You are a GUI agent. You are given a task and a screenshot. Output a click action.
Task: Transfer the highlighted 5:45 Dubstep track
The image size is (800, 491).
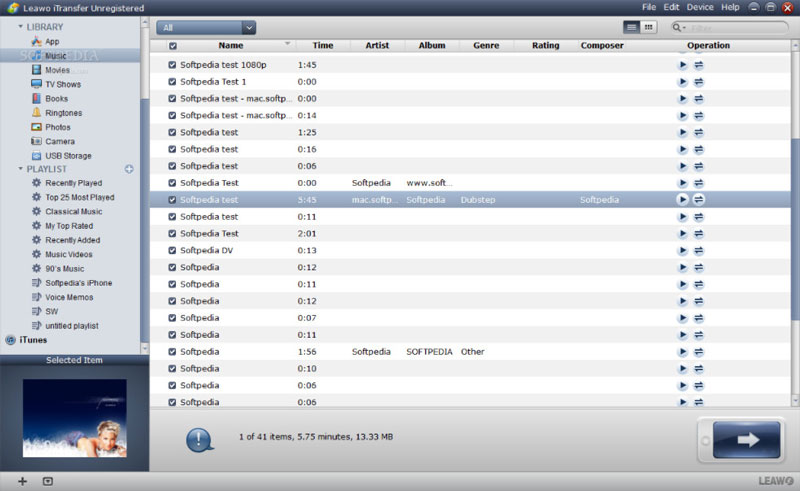(699, 200)
